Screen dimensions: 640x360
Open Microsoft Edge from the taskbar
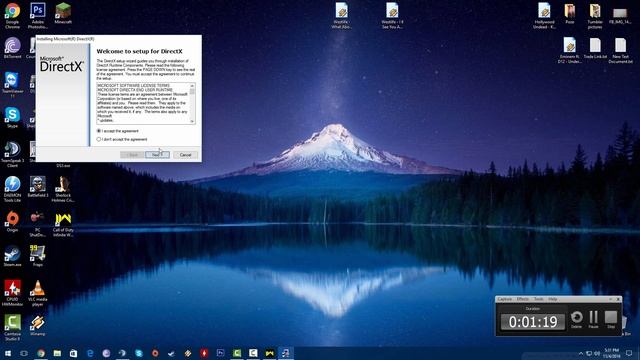click(x=90, y=353)
